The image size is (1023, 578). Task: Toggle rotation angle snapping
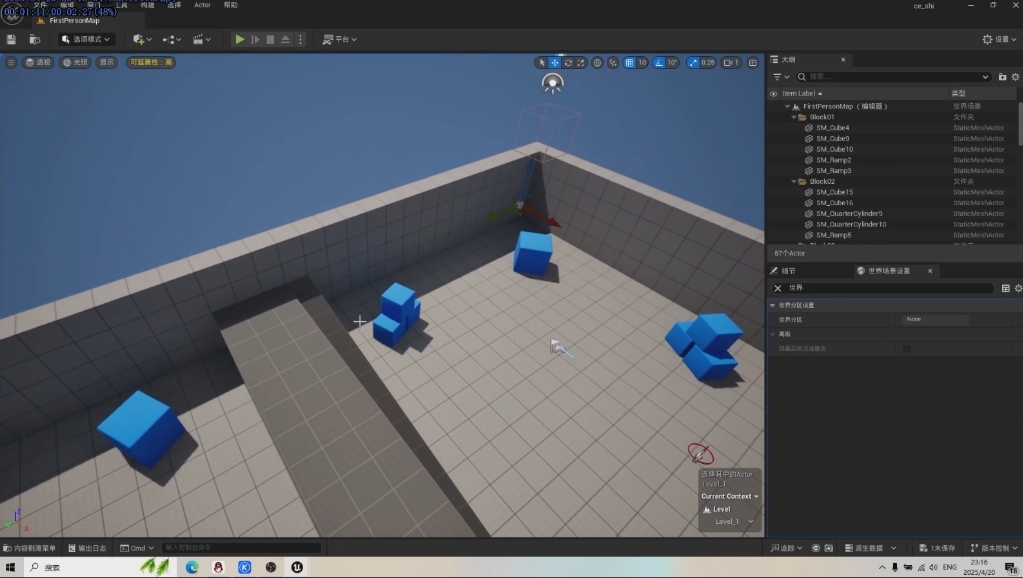tap(660, 62)
